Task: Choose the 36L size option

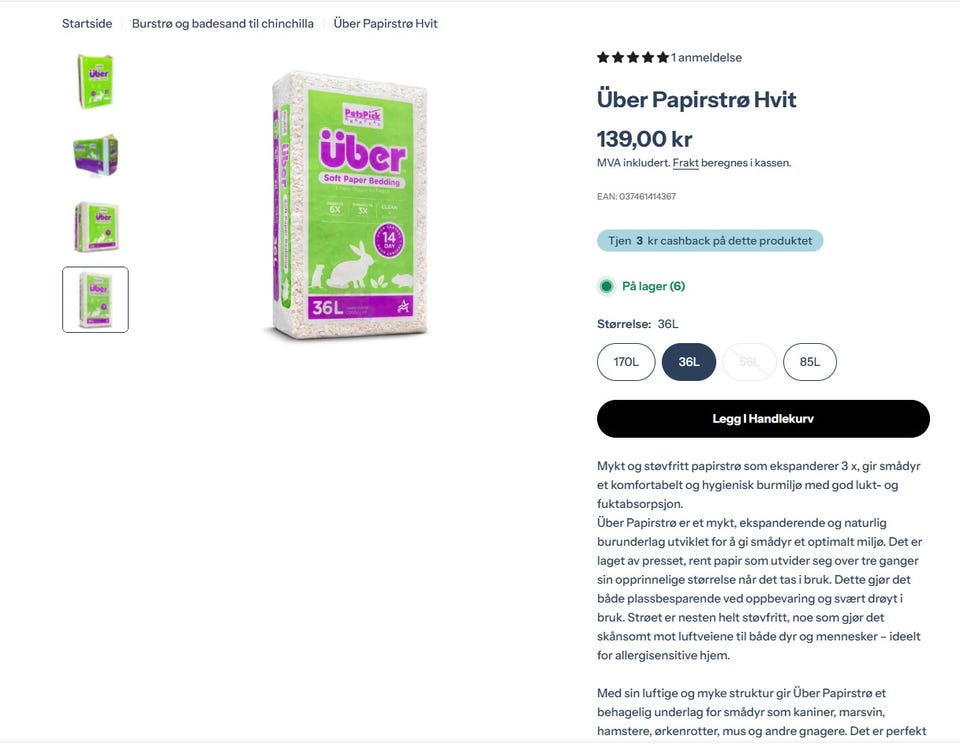Action: click(x=689, y=362)
